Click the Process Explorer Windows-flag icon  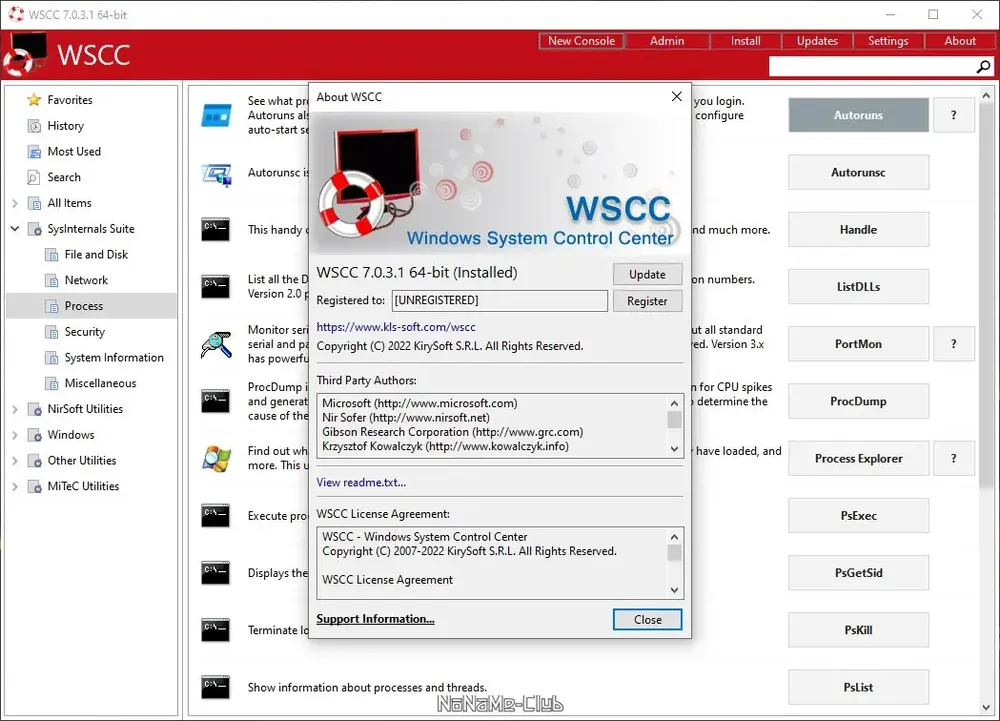(x=216, y=458)
